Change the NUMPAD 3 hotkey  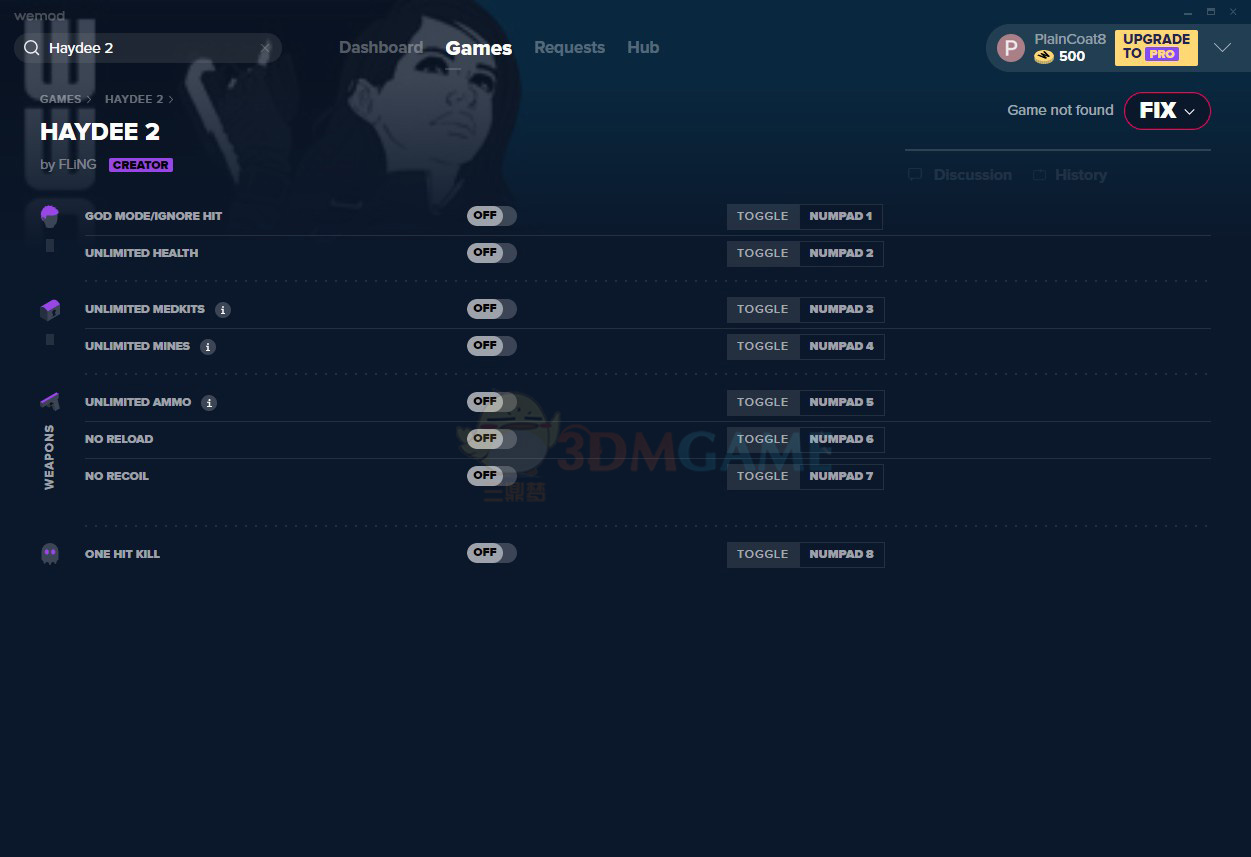coord(841,310)
